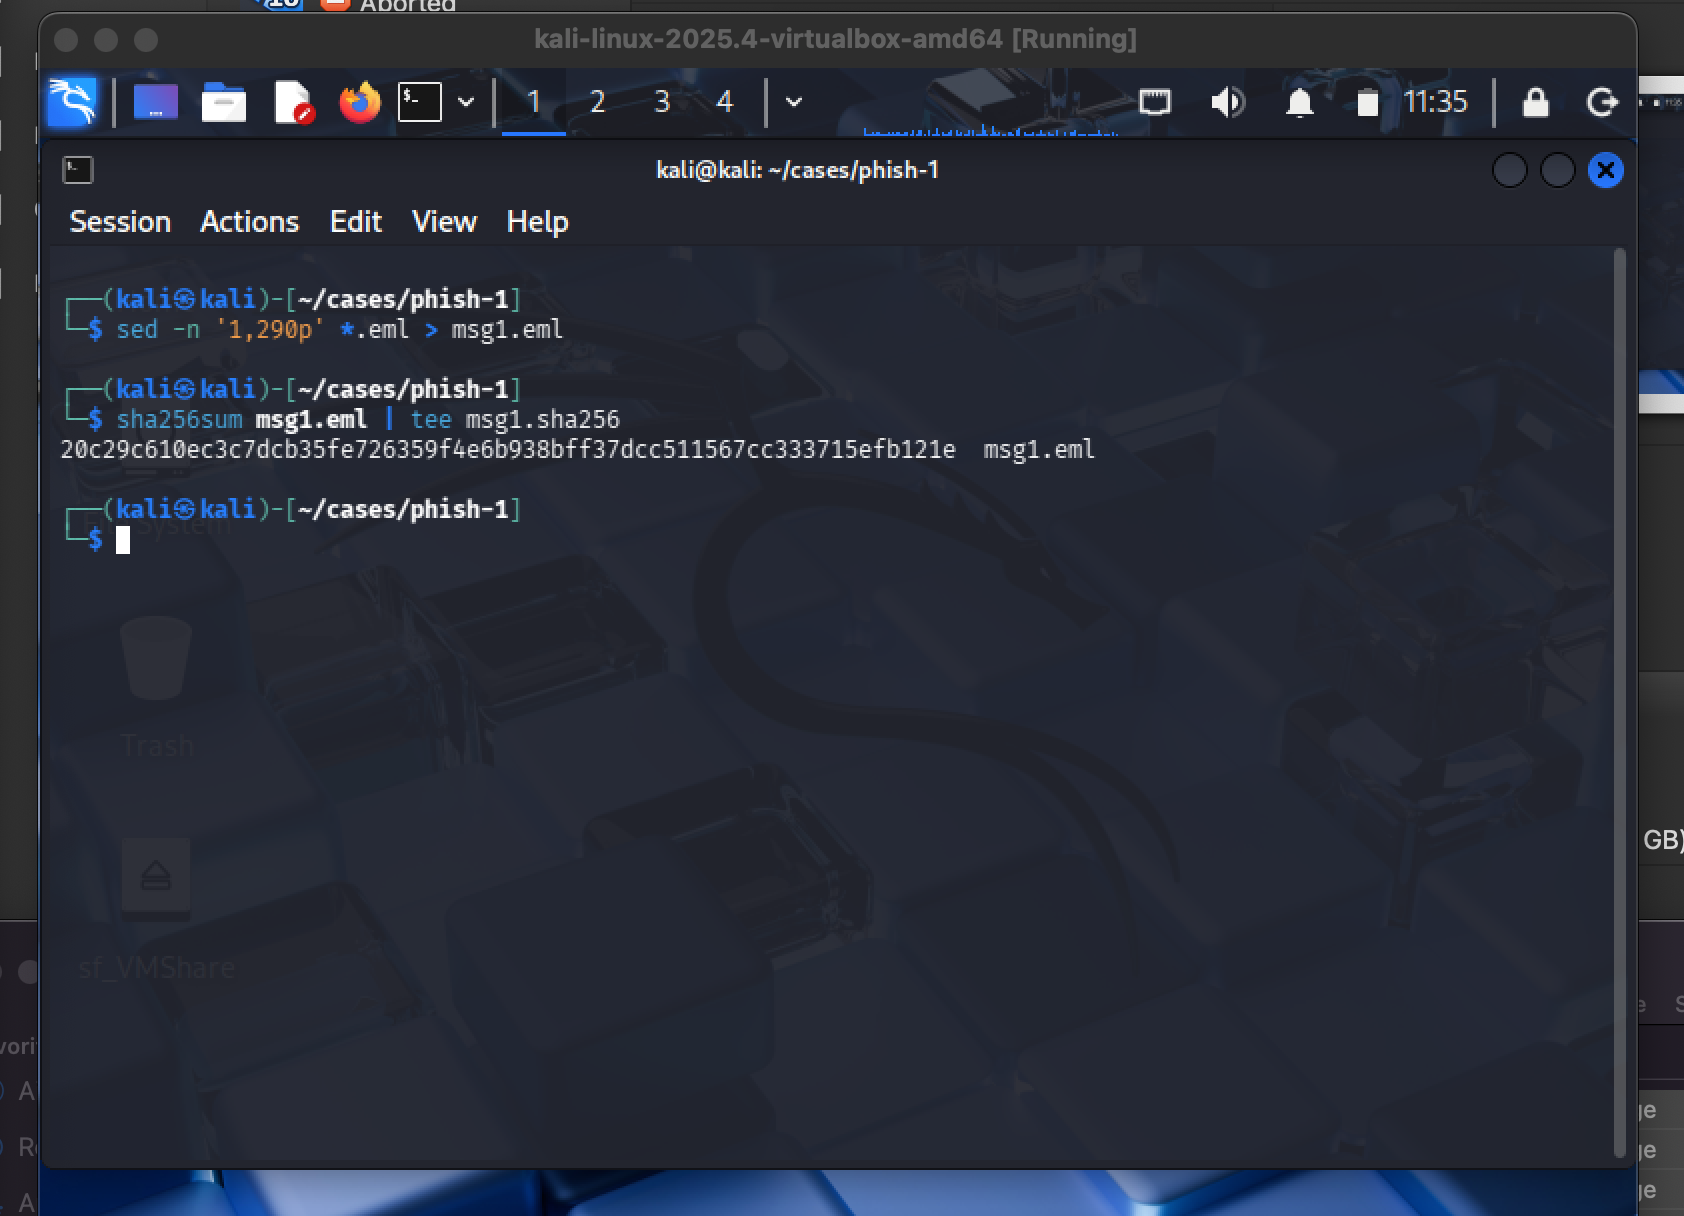Image resolution: width=1684 pixels, height=1216 pixels.
Task: Expand the terminal launcher dropdown arrow
Action: click(466, 102)
